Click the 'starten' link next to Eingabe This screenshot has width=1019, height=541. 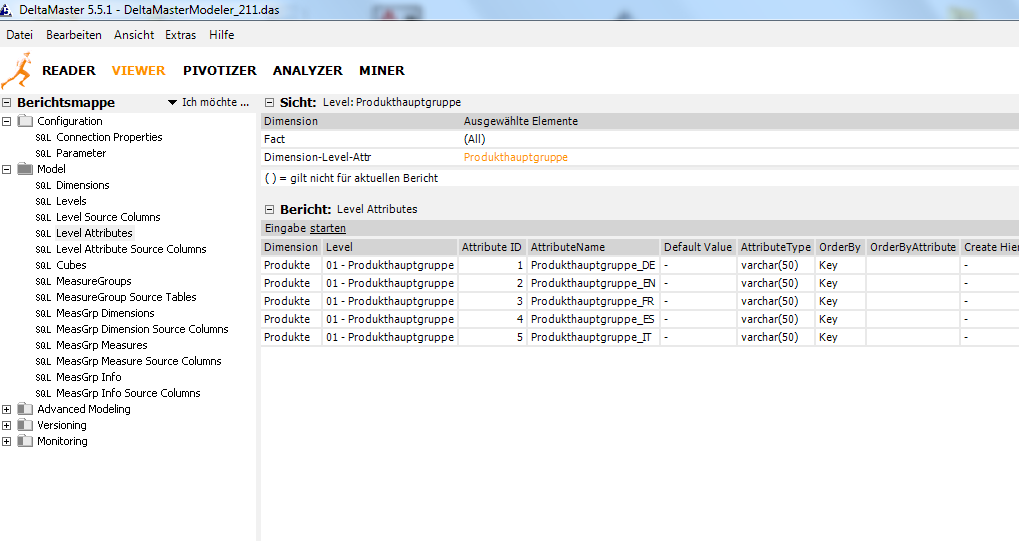(328, 228)
